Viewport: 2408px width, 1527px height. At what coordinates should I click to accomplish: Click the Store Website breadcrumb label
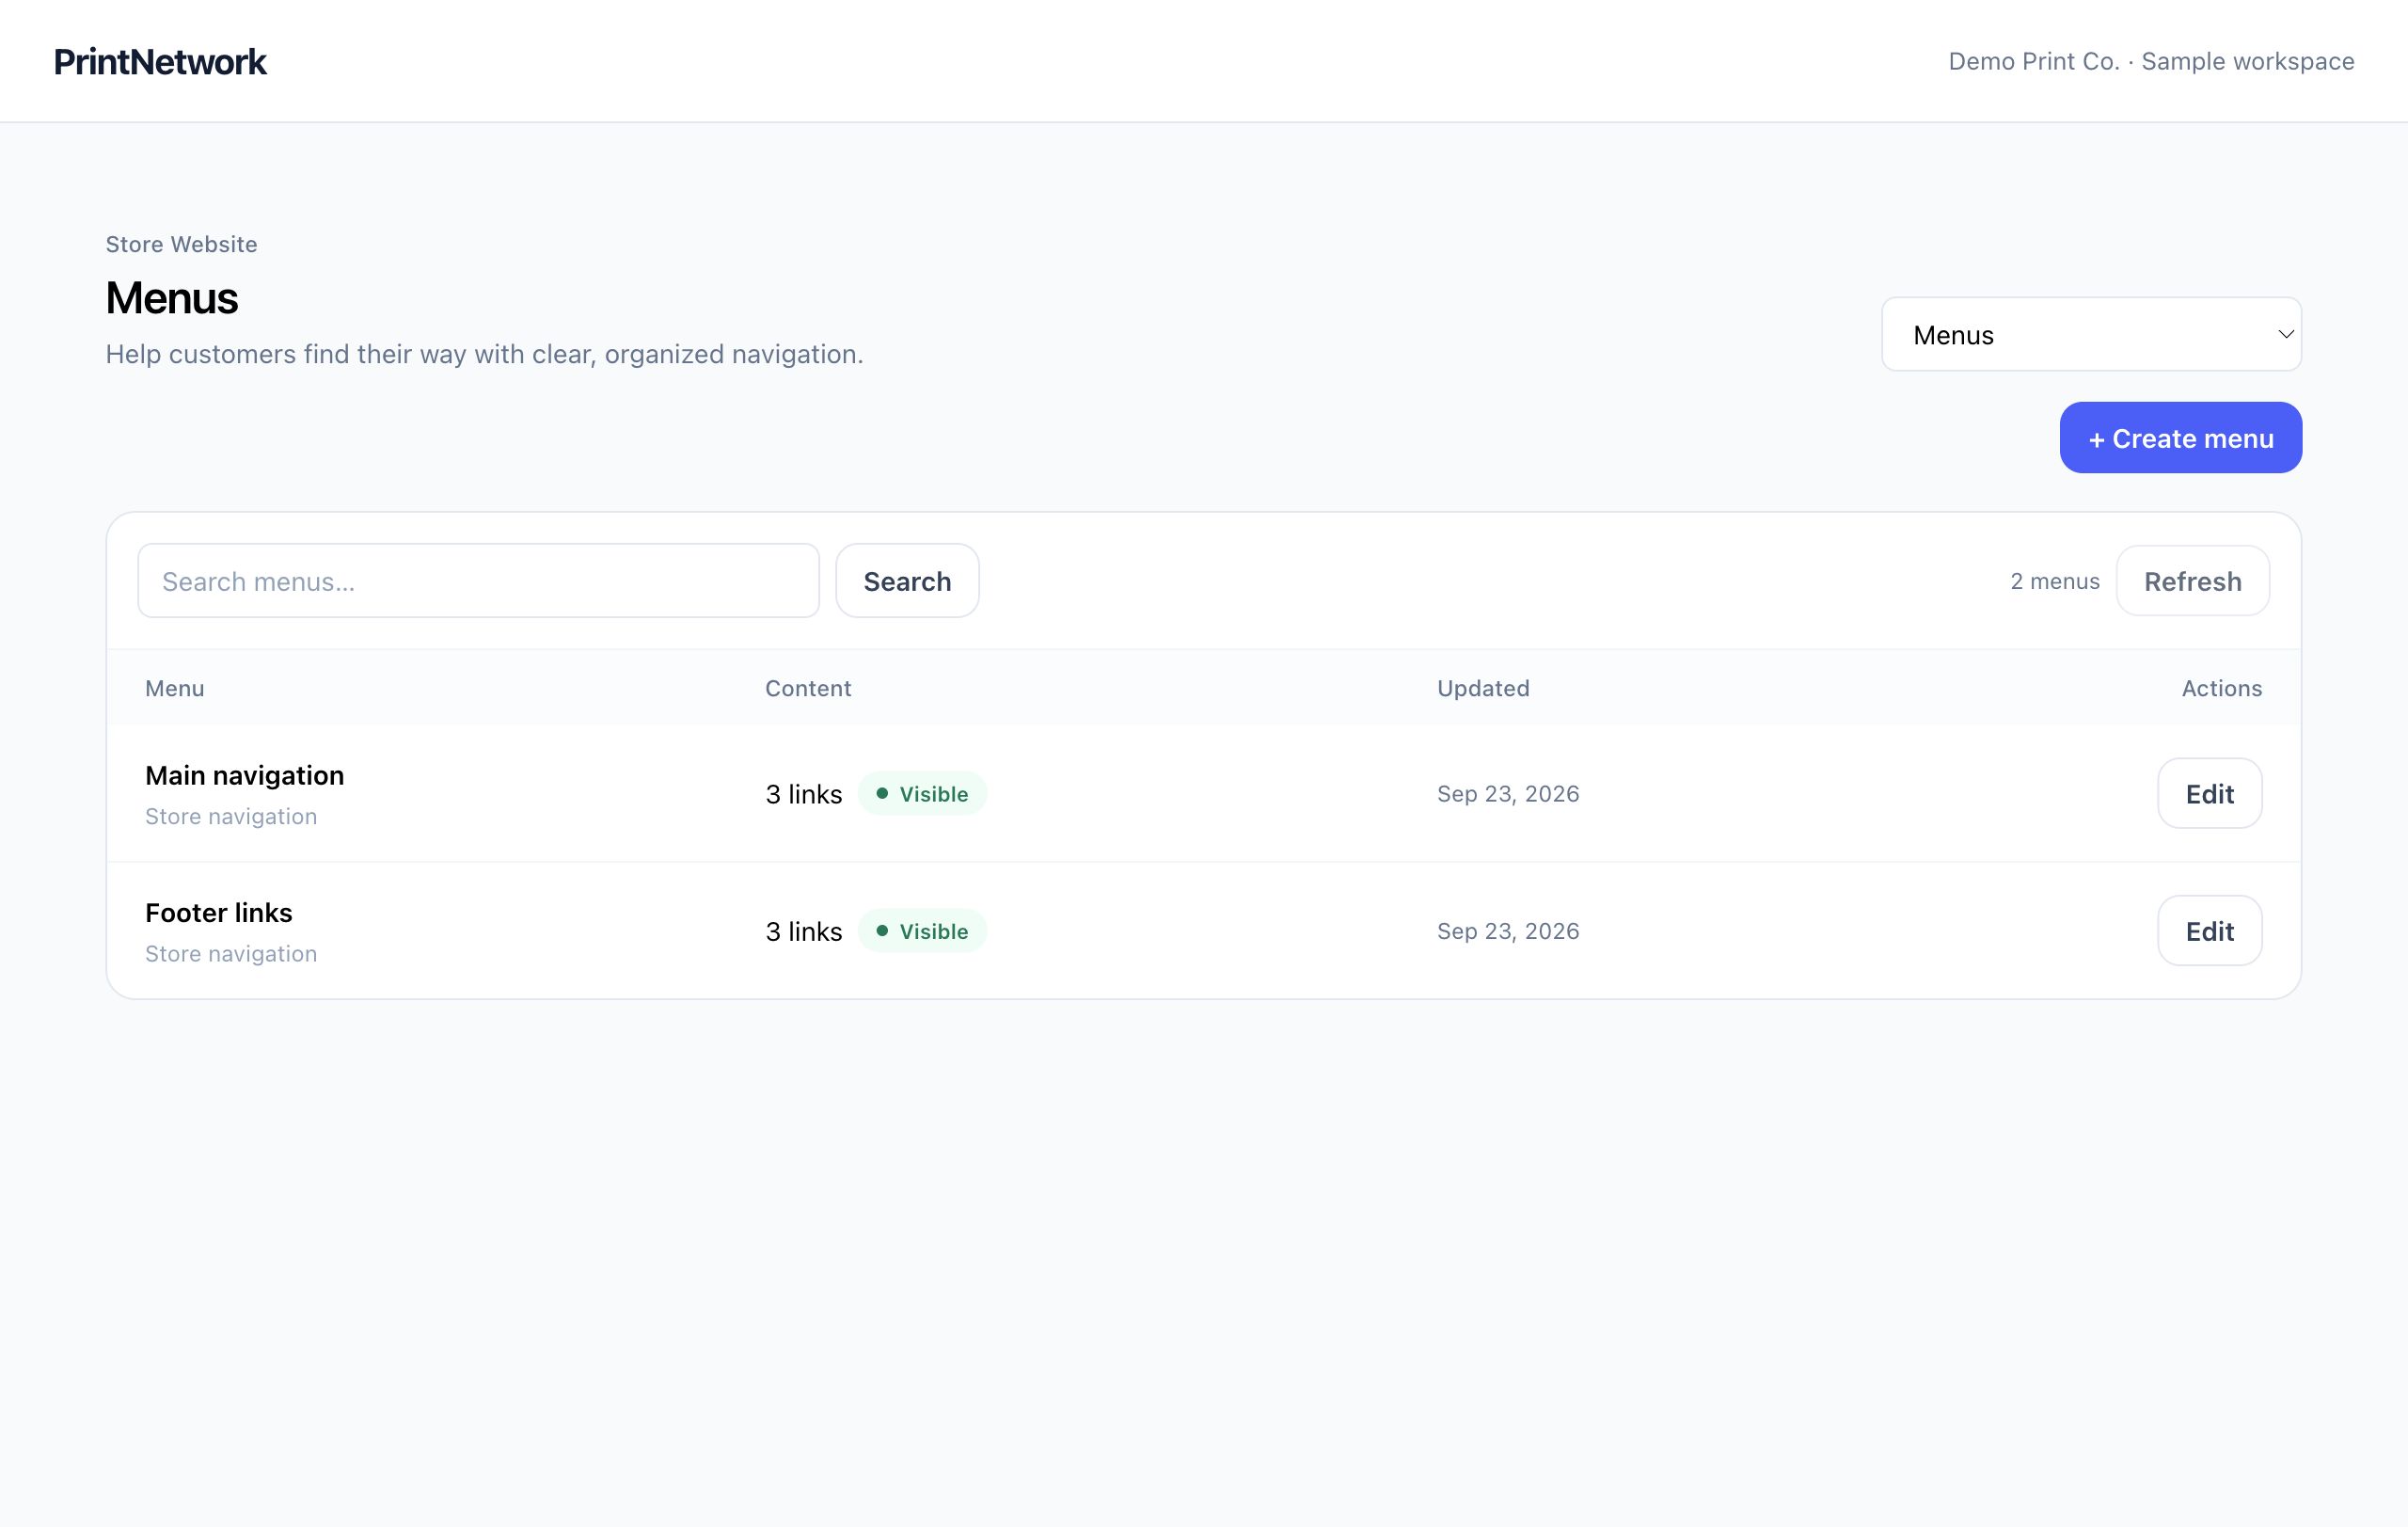pos(181,244)
